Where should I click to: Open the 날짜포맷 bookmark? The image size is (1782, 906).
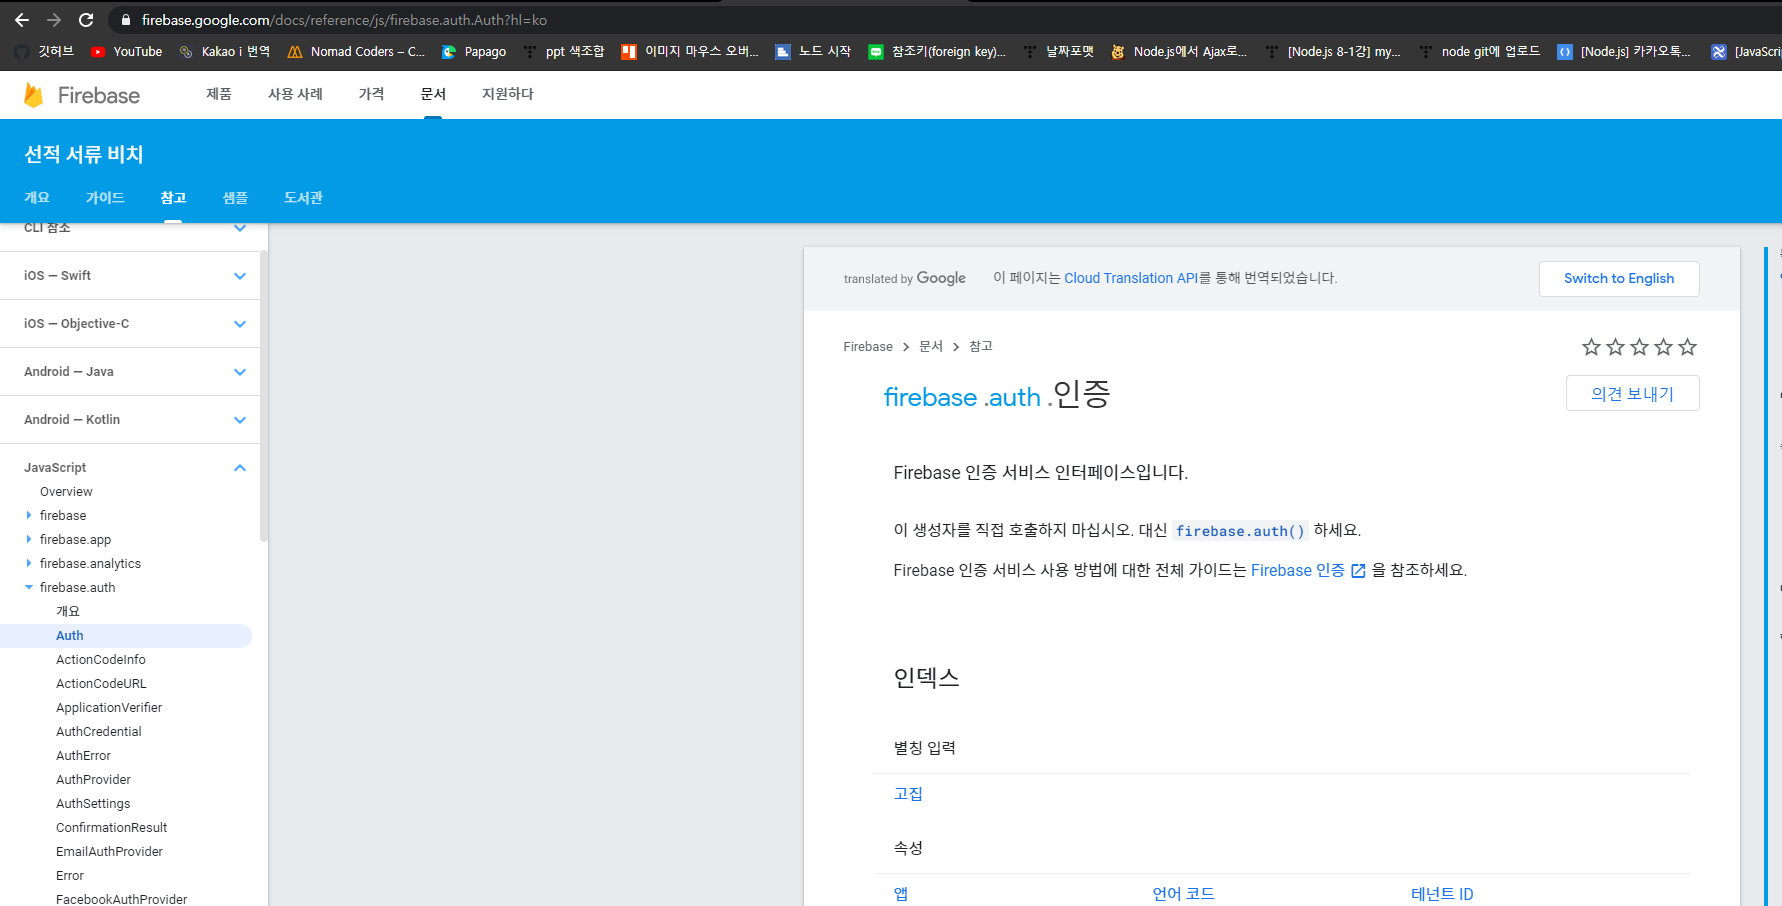tap(1058, 52)
